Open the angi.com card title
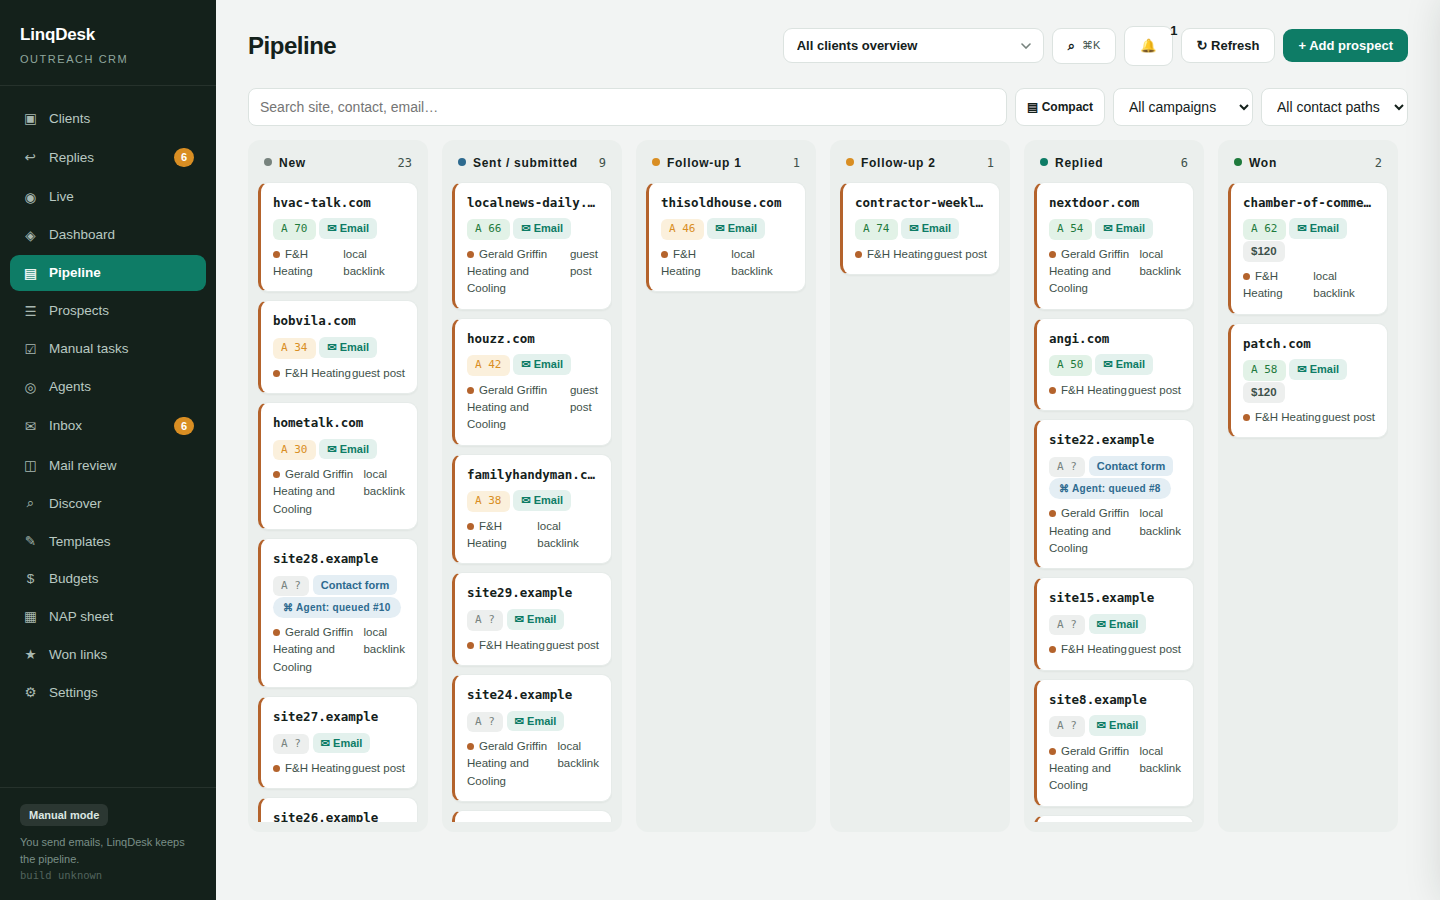This screenshot has height=900, width=1440. click(x=1079, y=339)
